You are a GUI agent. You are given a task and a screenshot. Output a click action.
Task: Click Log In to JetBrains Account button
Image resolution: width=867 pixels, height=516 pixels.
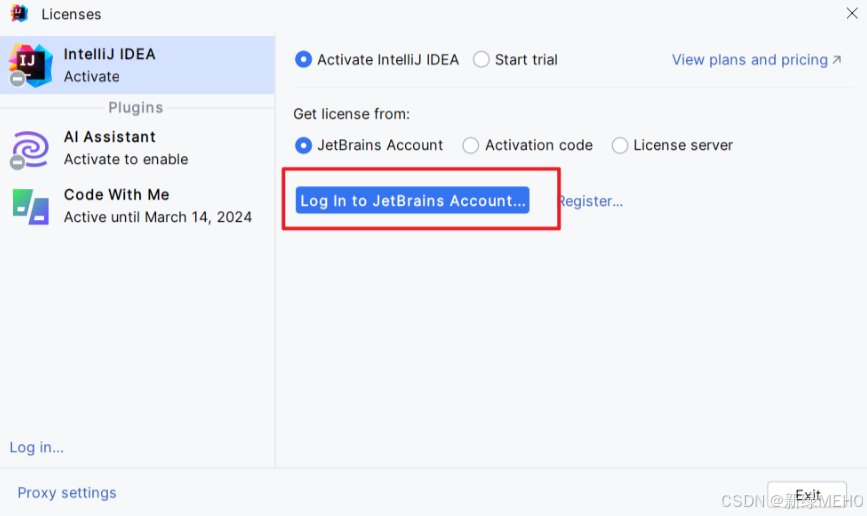coord(412,200)
